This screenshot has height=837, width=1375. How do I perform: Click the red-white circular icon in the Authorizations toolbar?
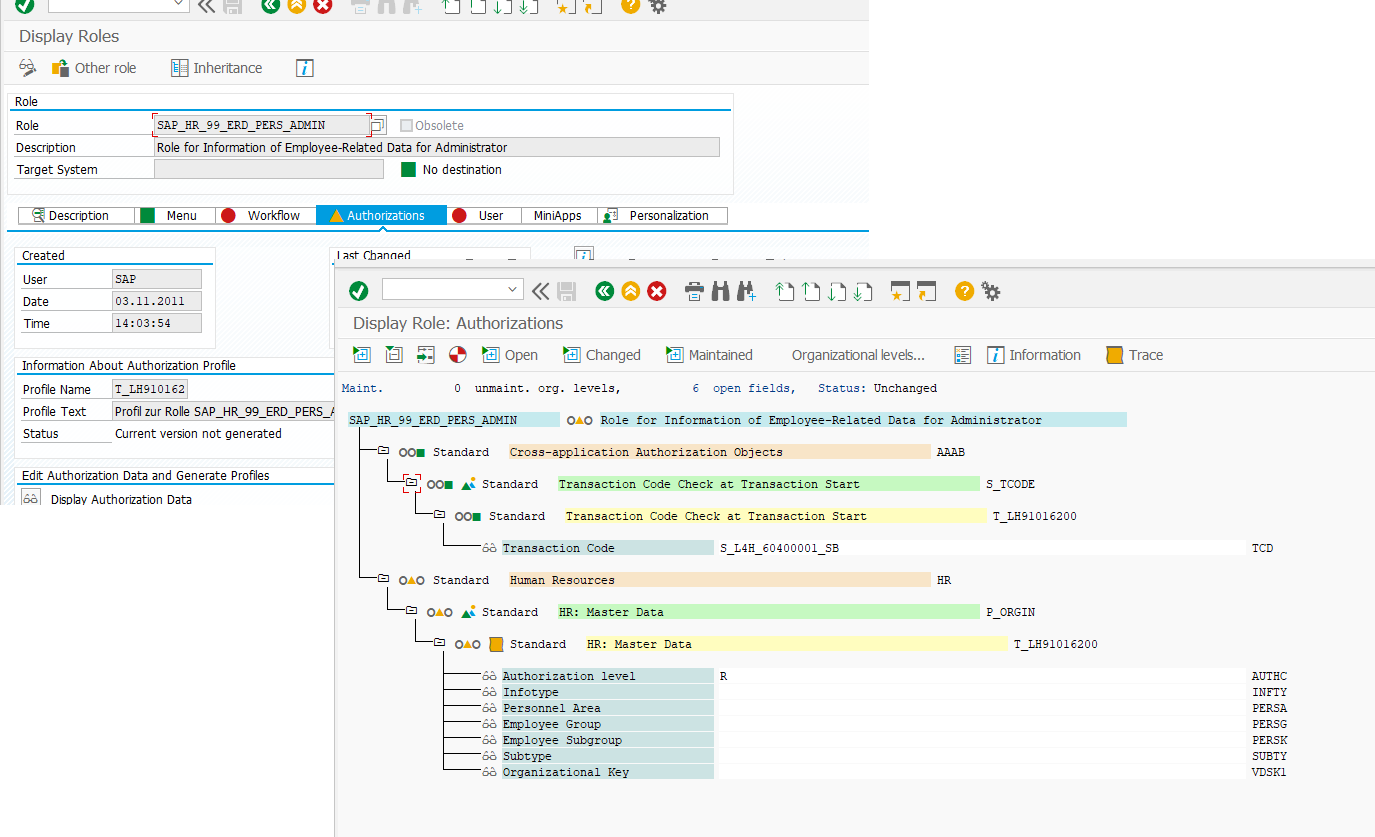click(457, 355)
